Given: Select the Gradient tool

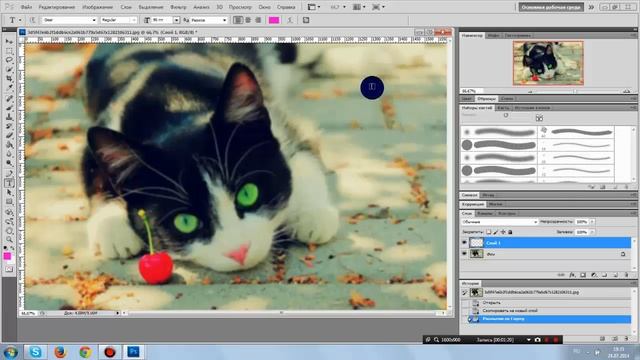Looking at the screenshot, I should pos(9,144).
